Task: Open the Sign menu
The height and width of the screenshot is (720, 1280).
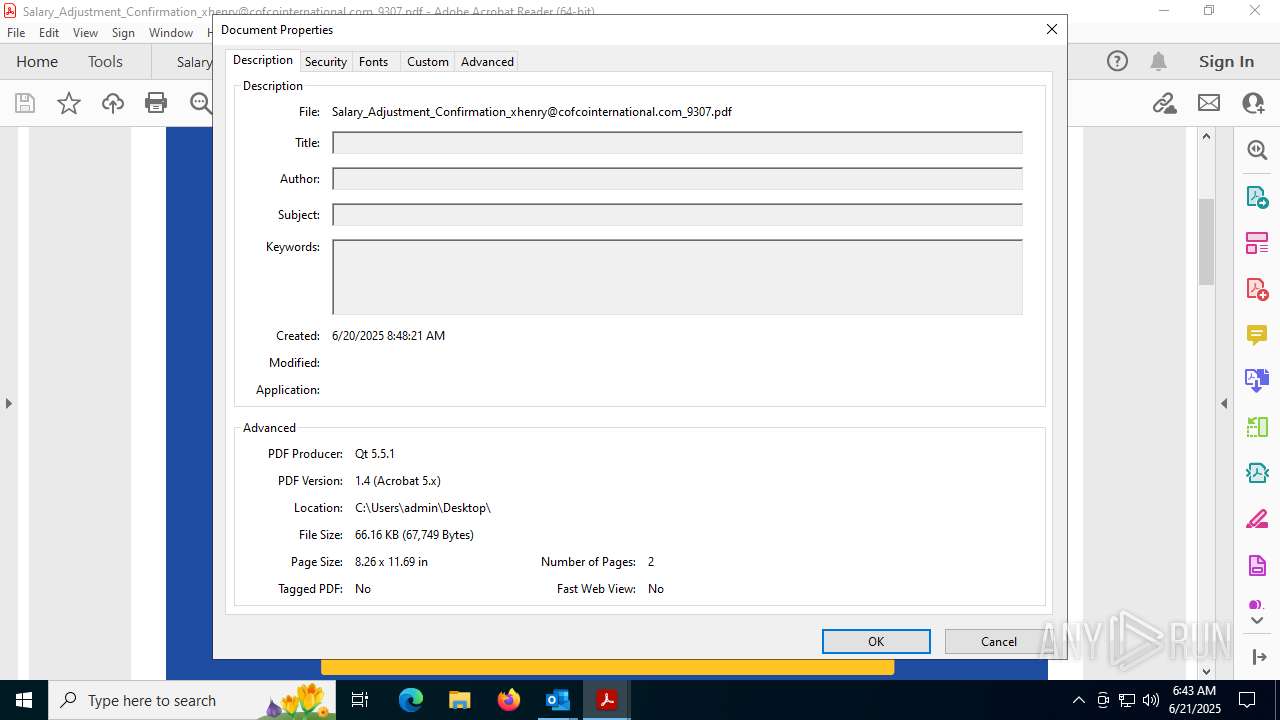Action: pyautogui.click(x=123, y=32)
